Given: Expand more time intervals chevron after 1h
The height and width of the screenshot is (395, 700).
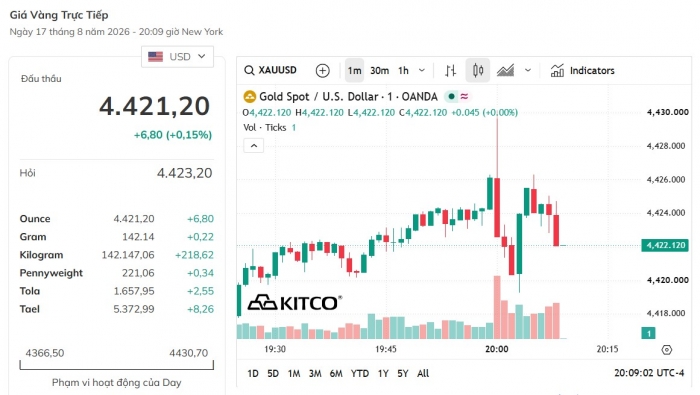Looking at the screenshot, I should (422, 71).
